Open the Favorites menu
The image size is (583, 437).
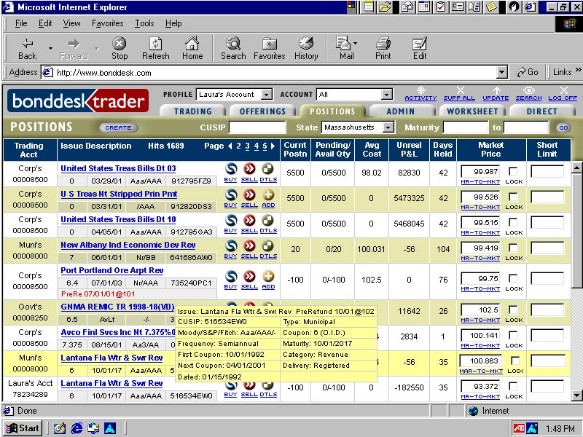coord(107,23)
